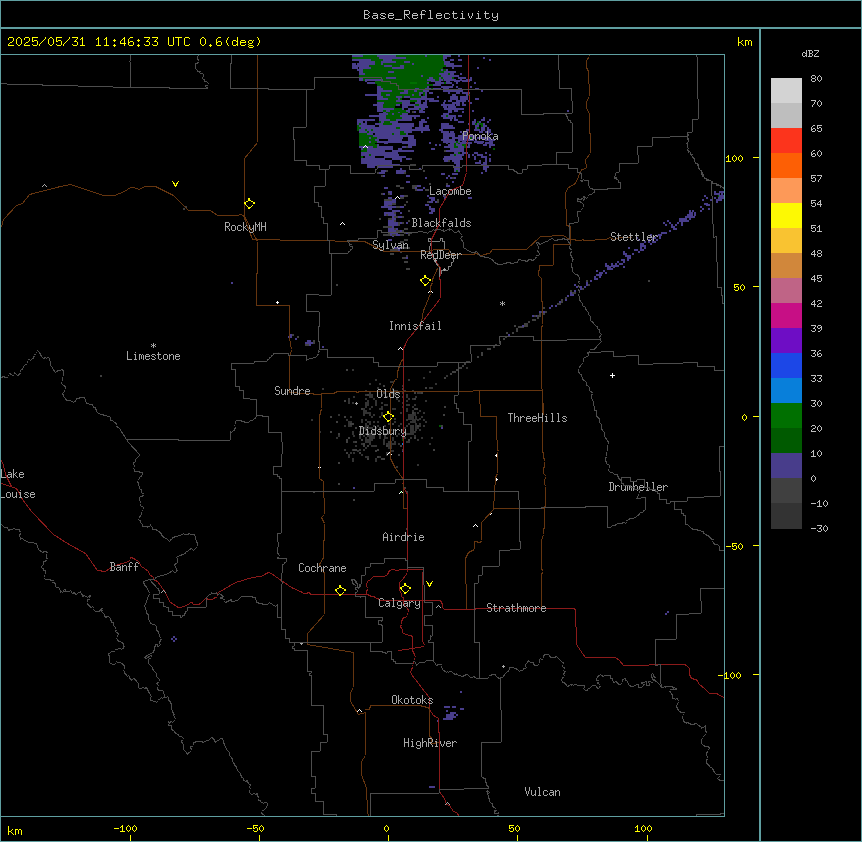This screenshot has width=862, height=842.
Task: Click the Lacombe city label
Action: coord(450,191)
